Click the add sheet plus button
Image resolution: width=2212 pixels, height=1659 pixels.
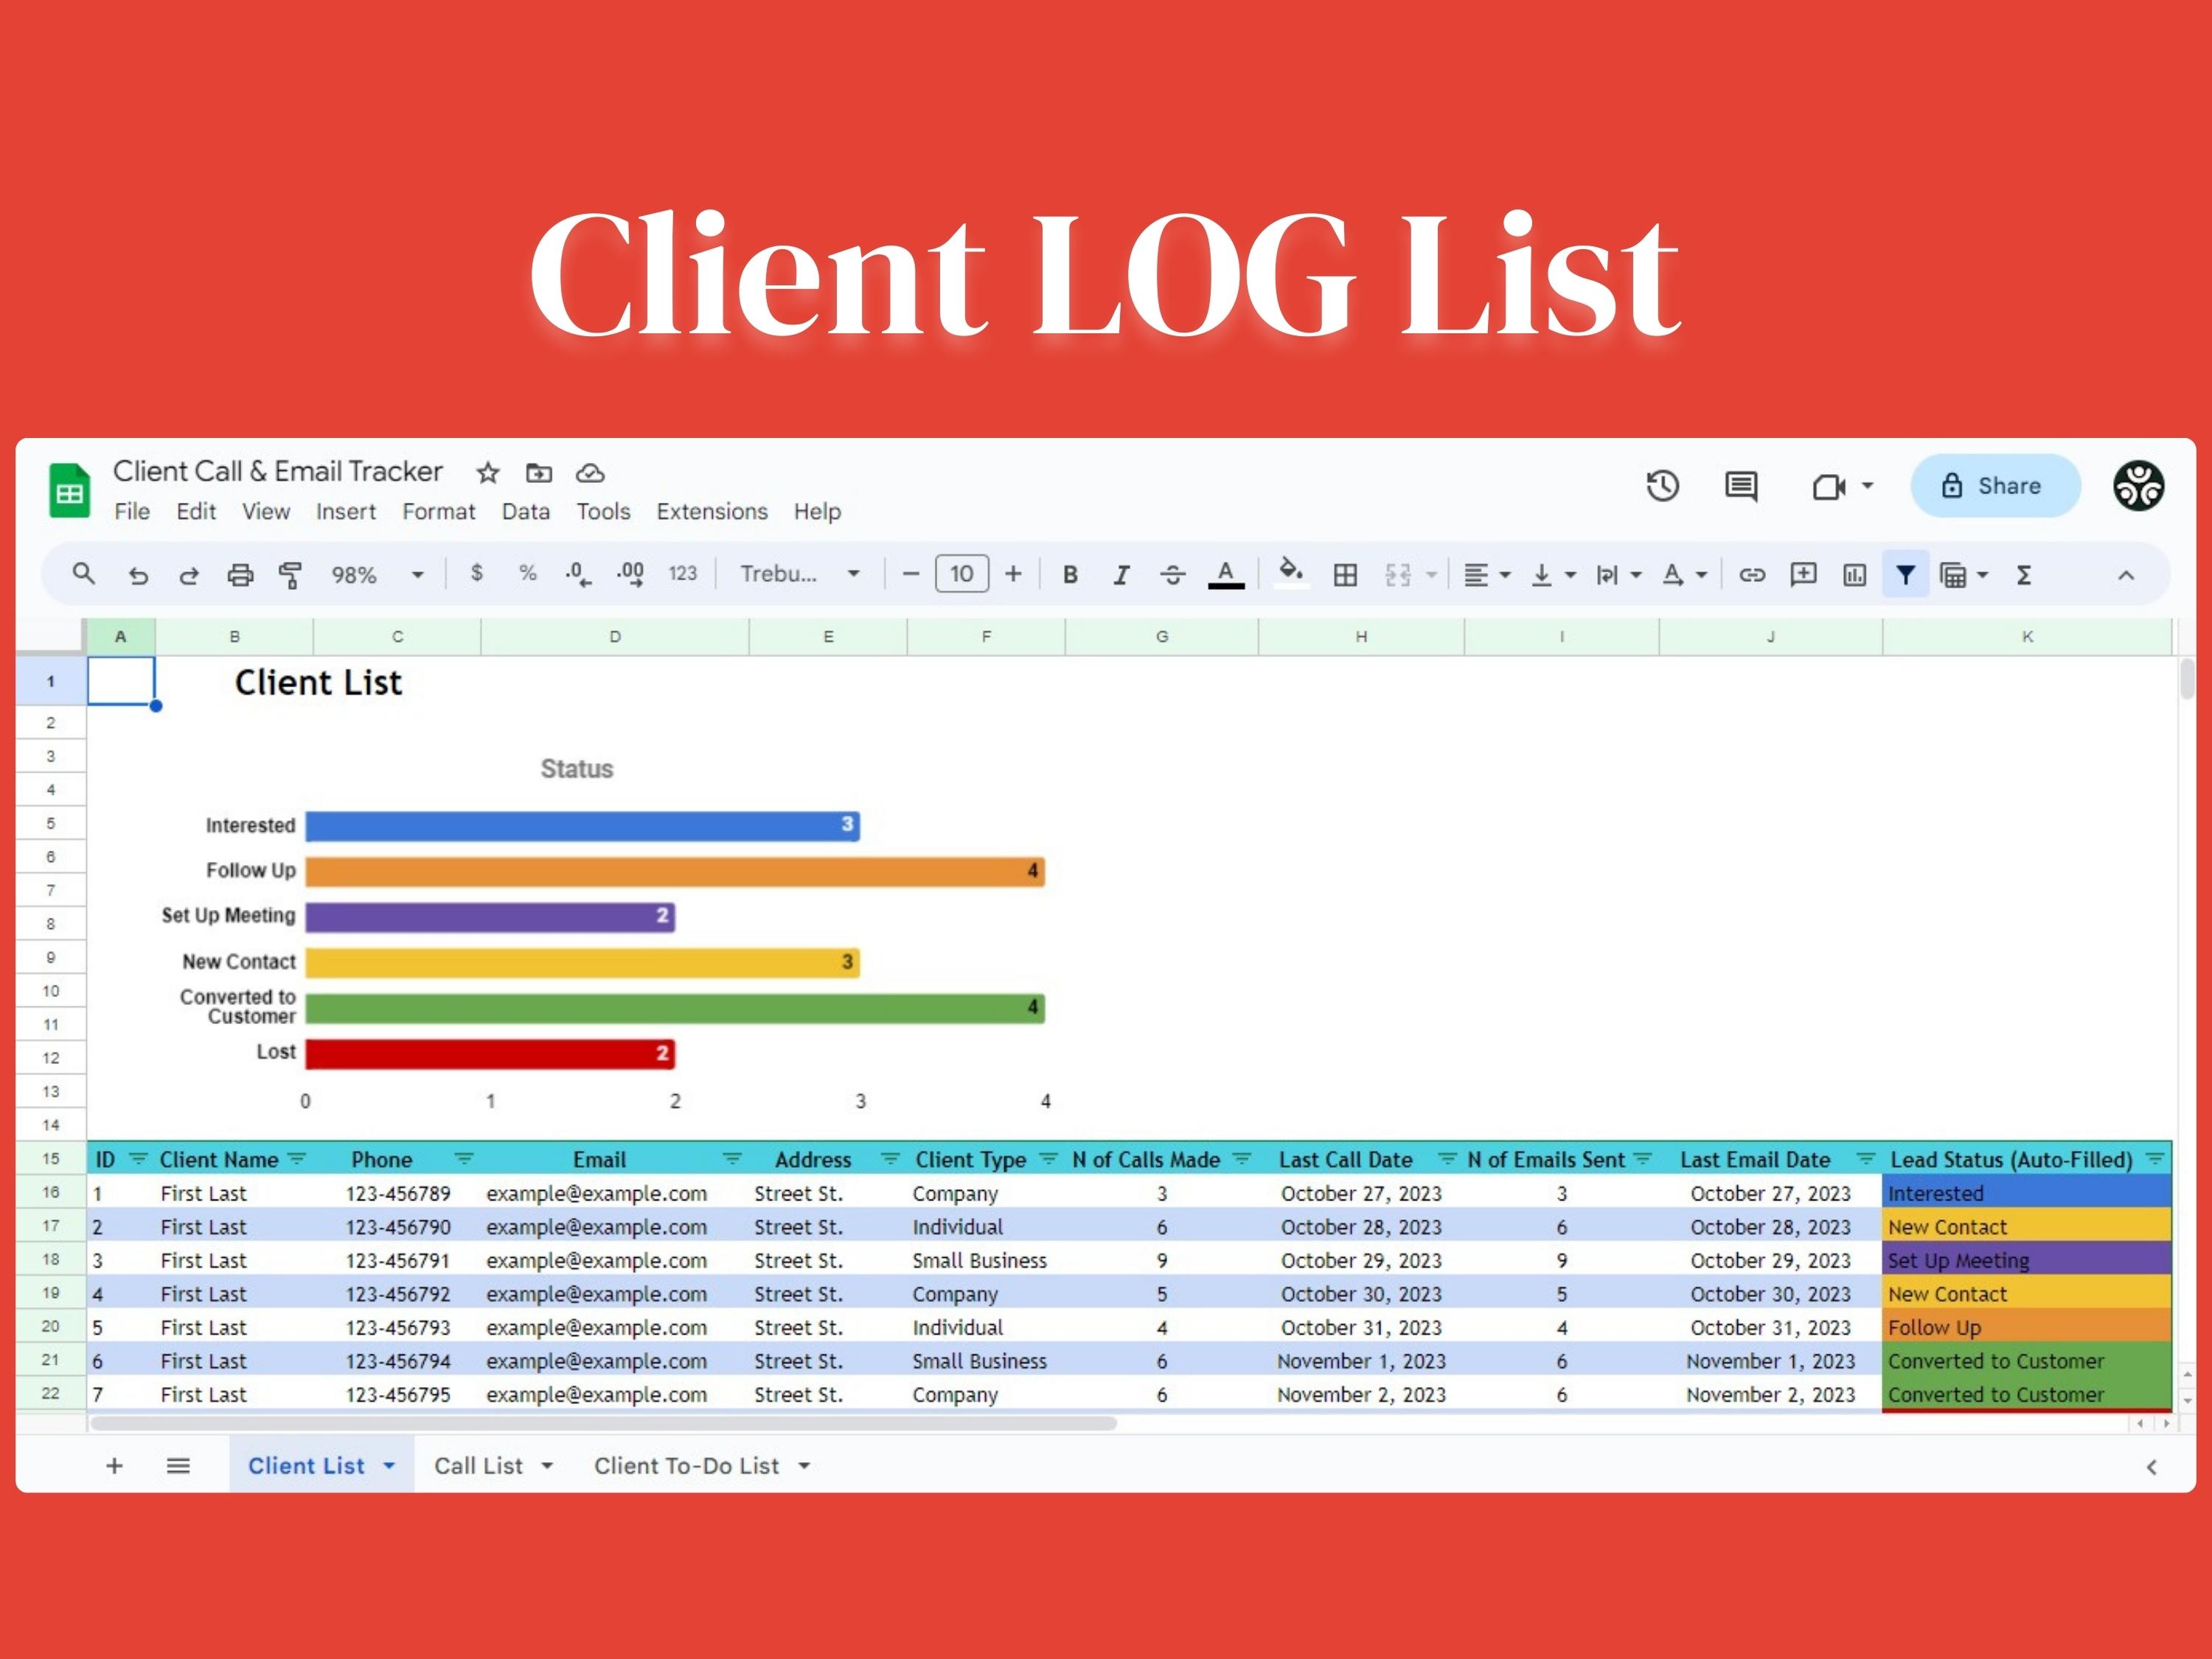pyautogui.click(x=114, y=1466)
